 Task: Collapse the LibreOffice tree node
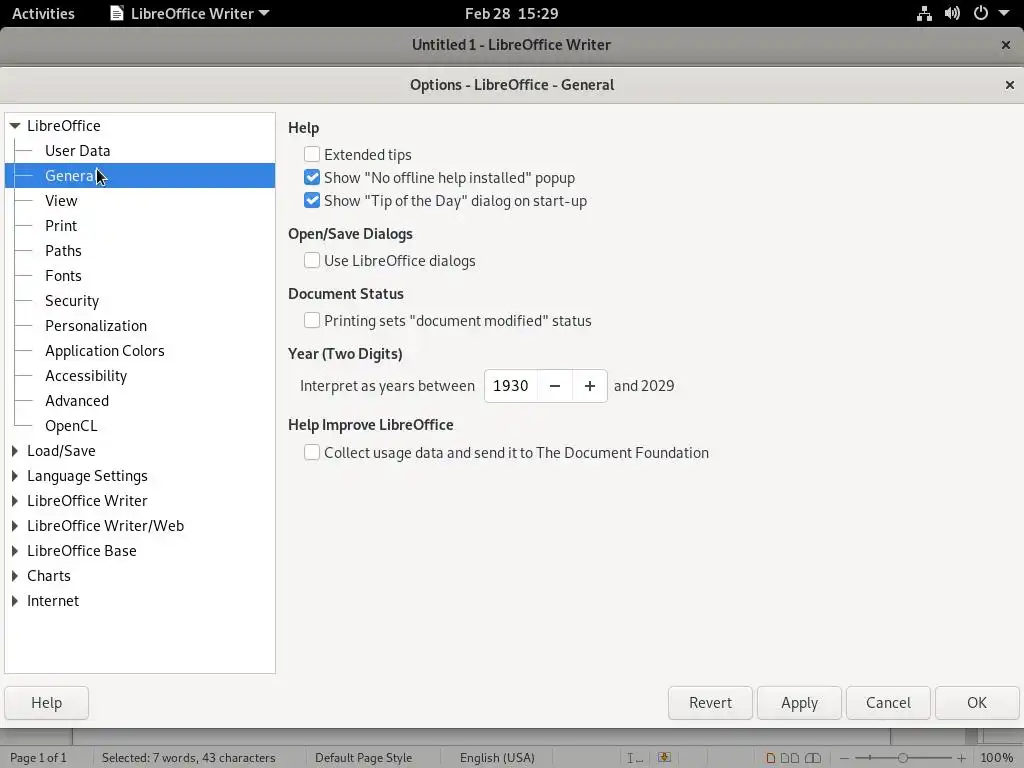pyautogui.click(x=15, y=125)
